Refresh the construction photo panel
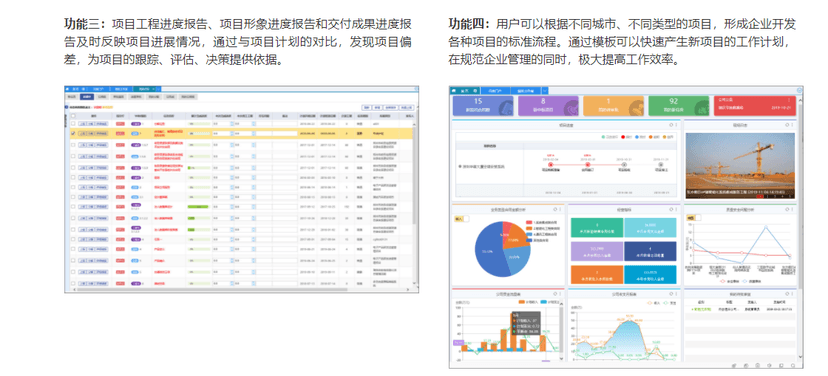 click(787, 125)
